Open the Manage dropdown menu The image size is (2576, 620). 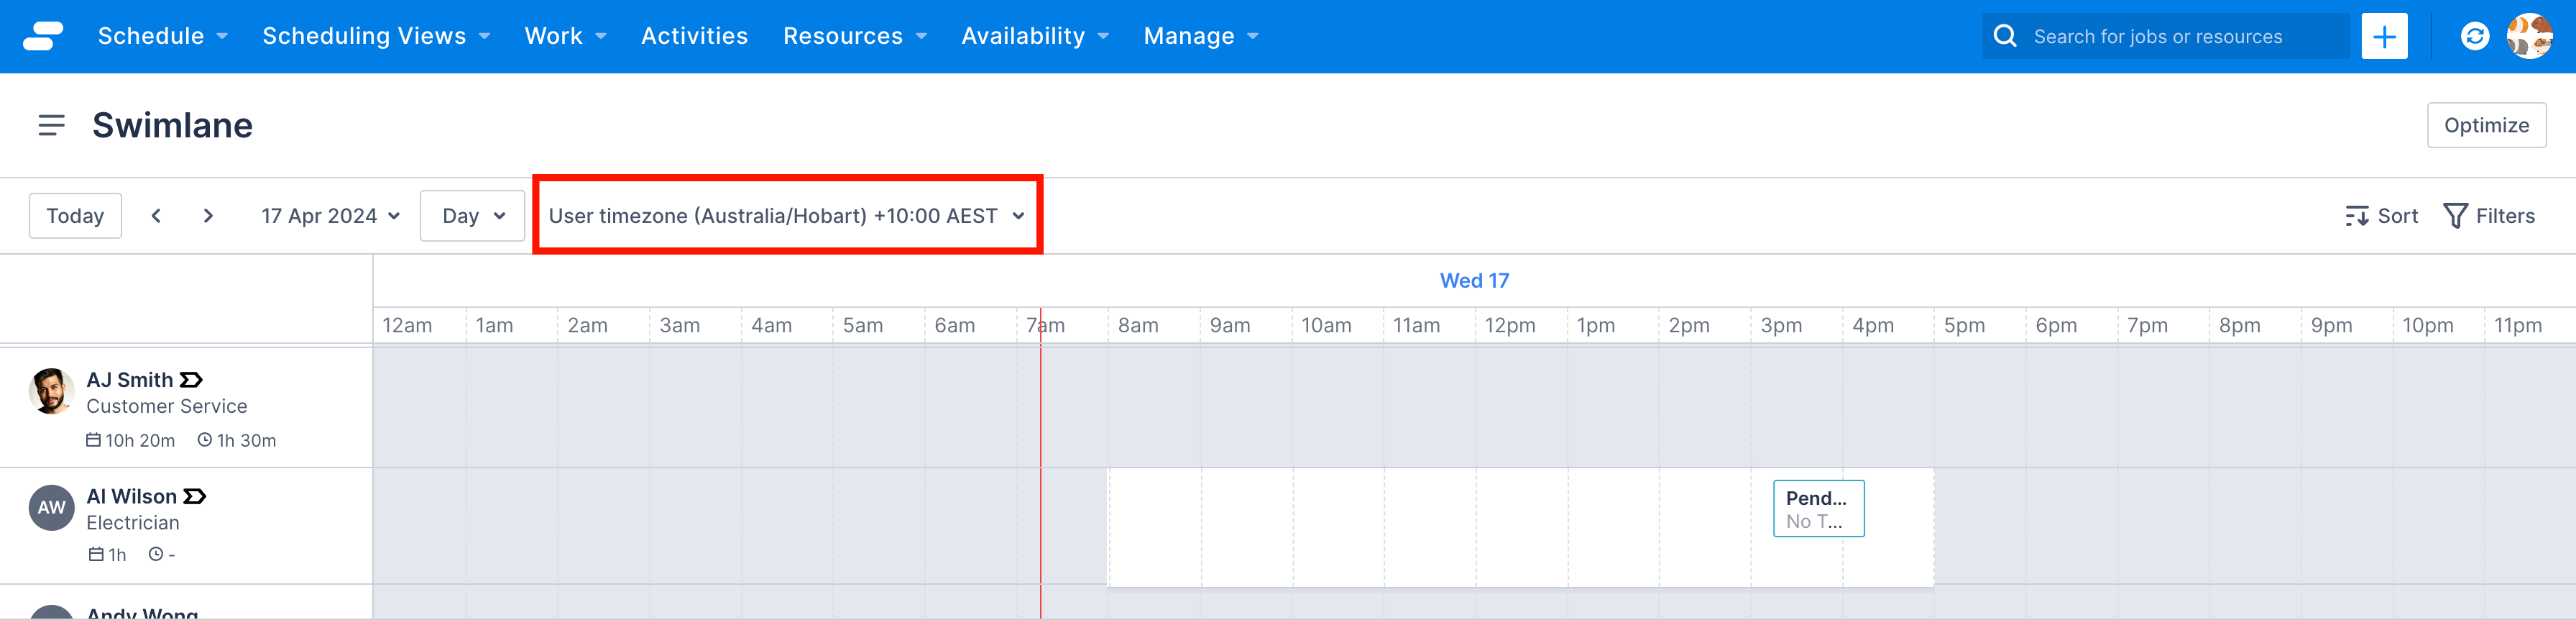click(x=1201, y=36)
